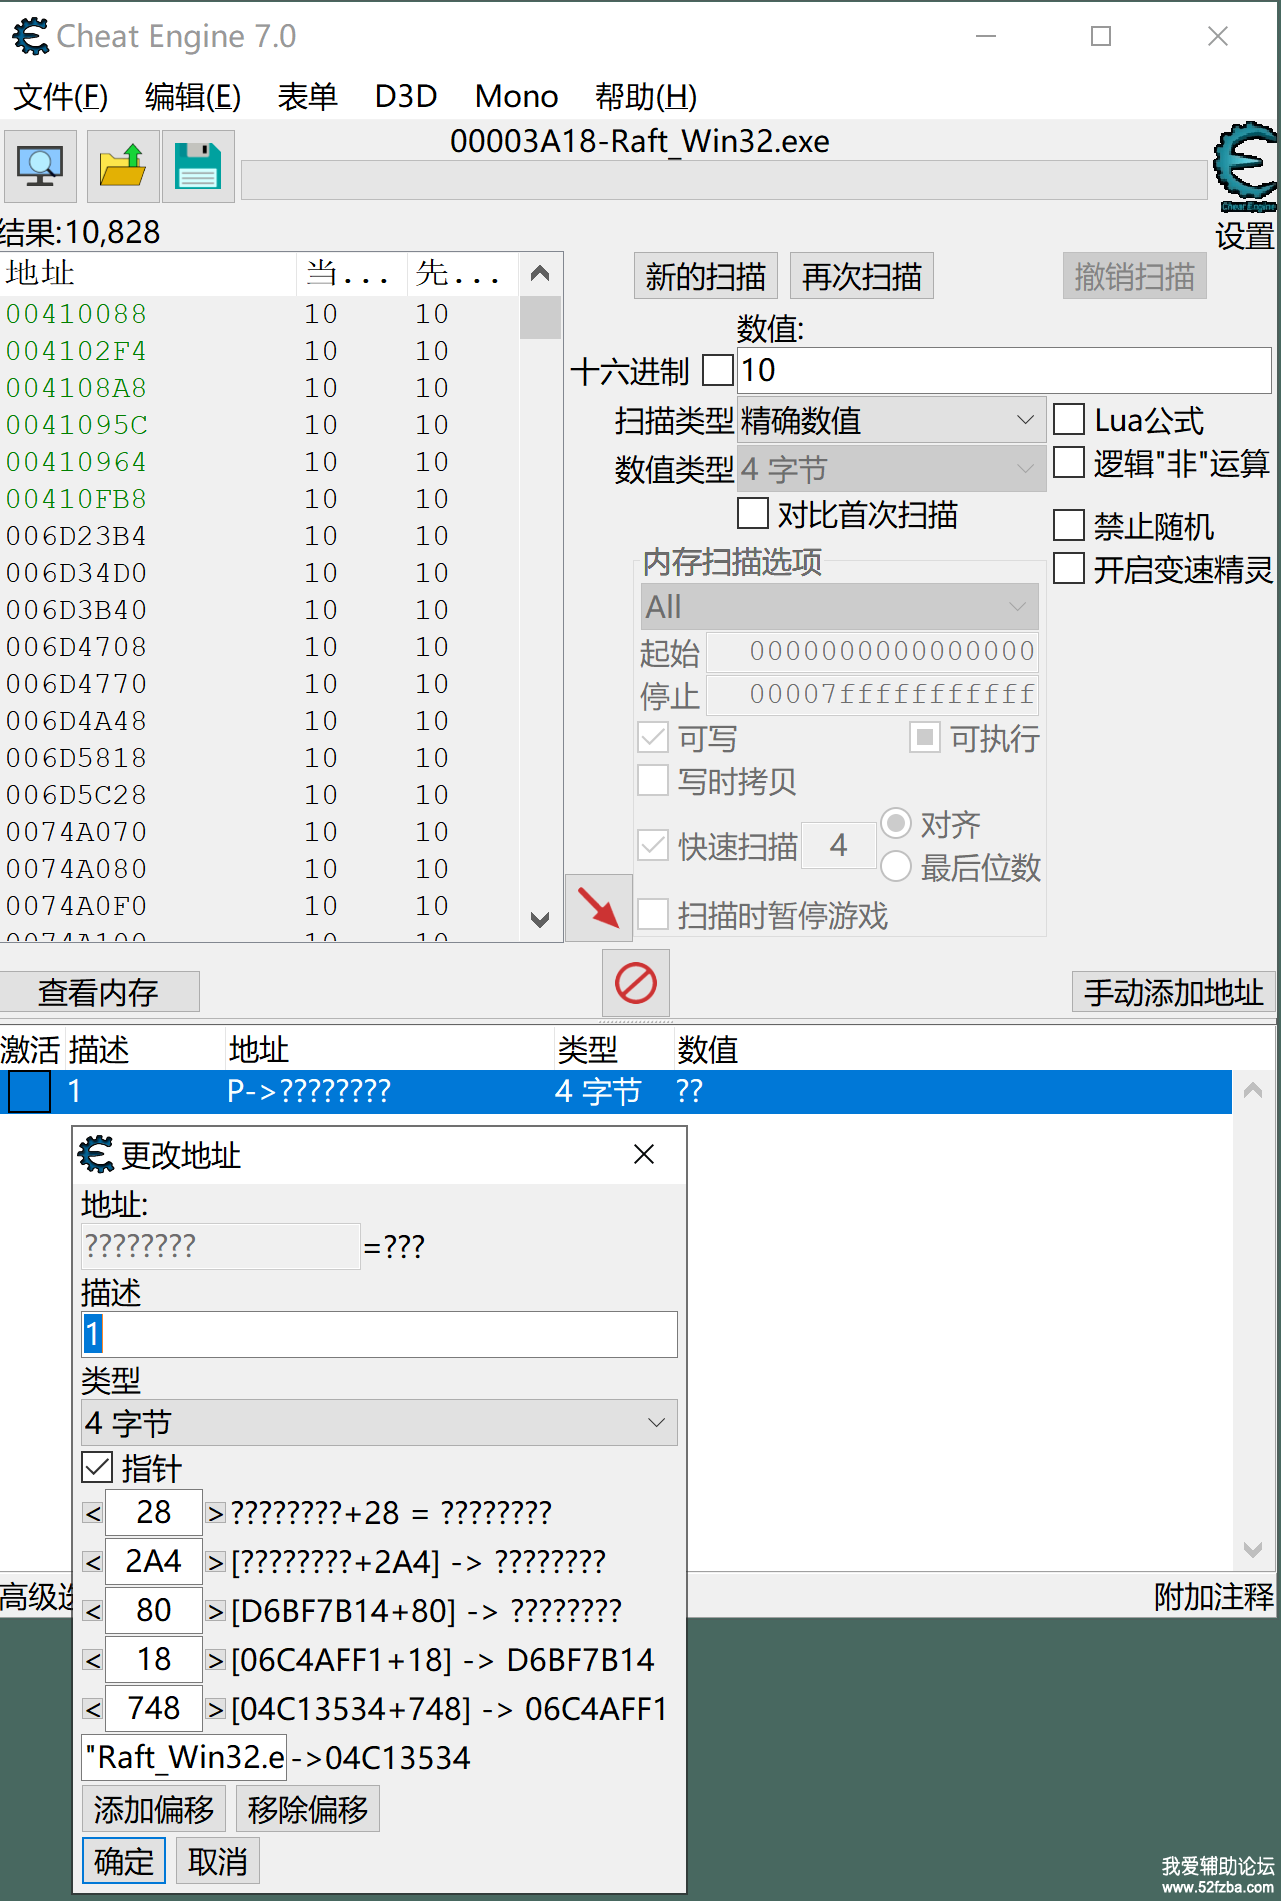Viewport: 1281px width, 1901px height.
Task: Uncheck the 指针 pointer checkbox
Action: click(x=97, y=1467)
